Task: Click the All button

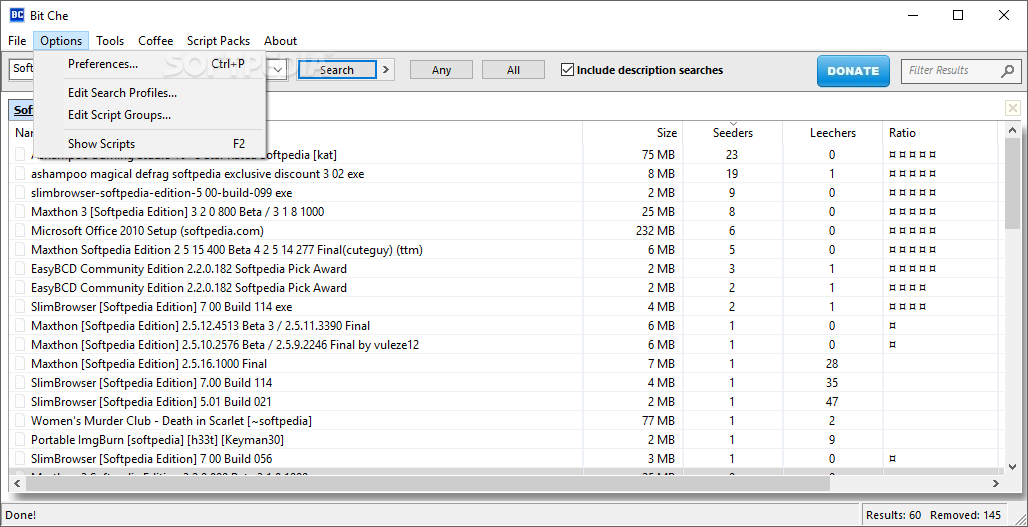Action: click(x=513, y=70)
